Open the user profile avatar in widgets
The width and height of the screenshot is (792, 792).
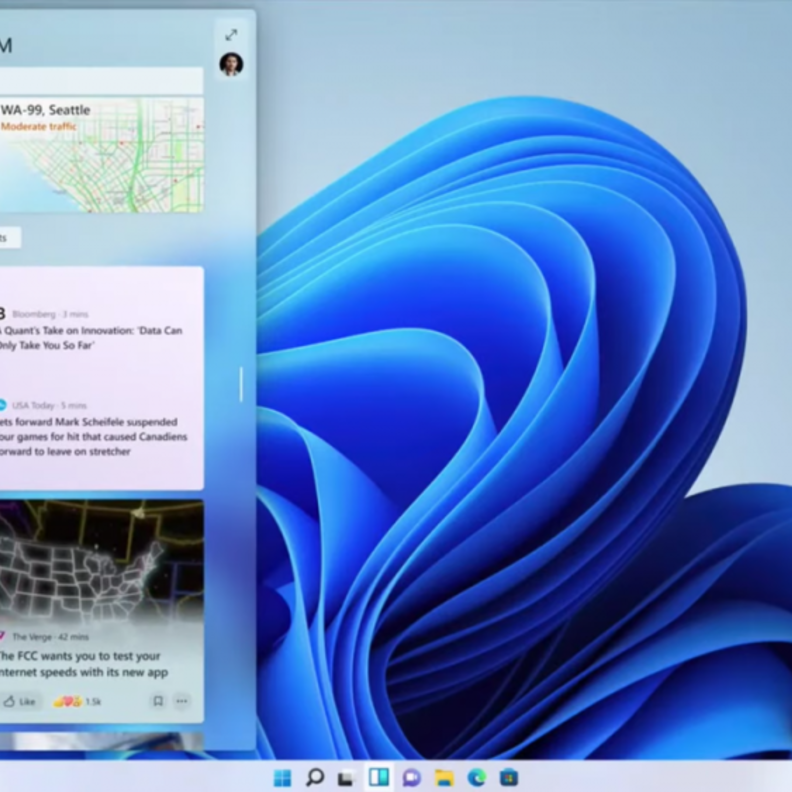[231, 64]
